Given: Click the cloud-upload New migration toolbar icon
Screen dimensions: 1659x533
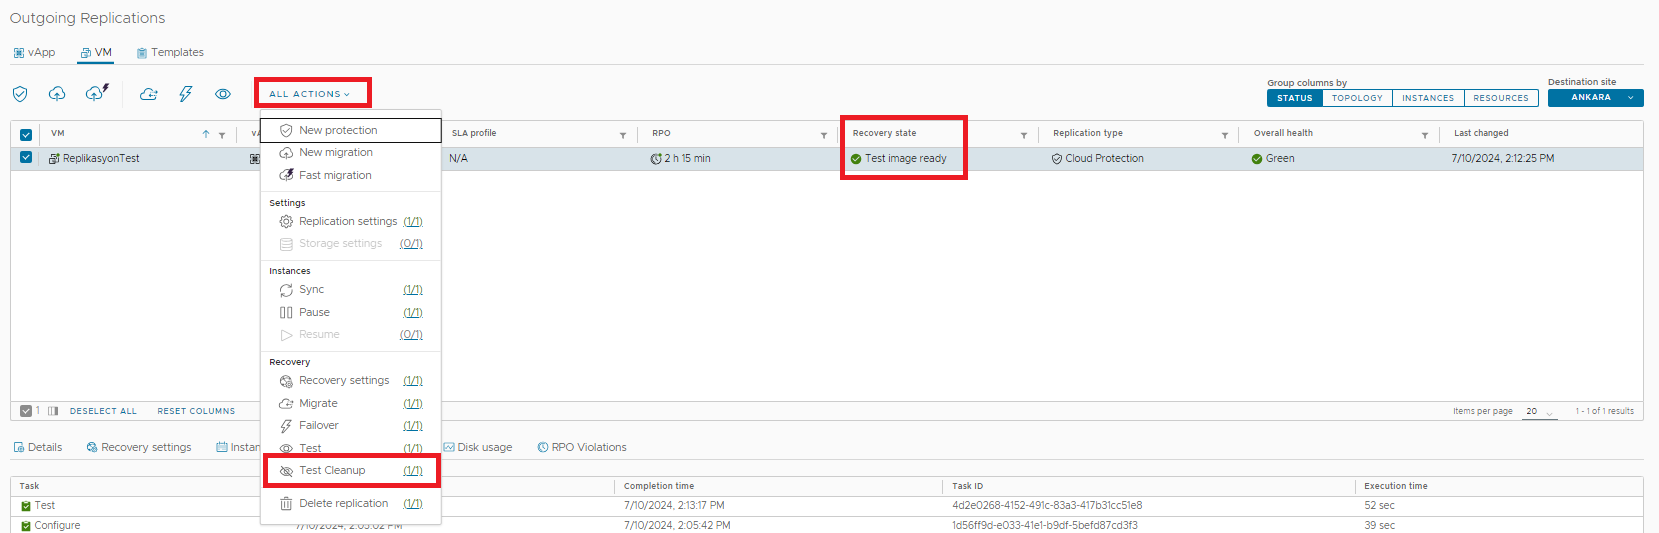Looking at the screenshot, I should [x=57, y=94].
